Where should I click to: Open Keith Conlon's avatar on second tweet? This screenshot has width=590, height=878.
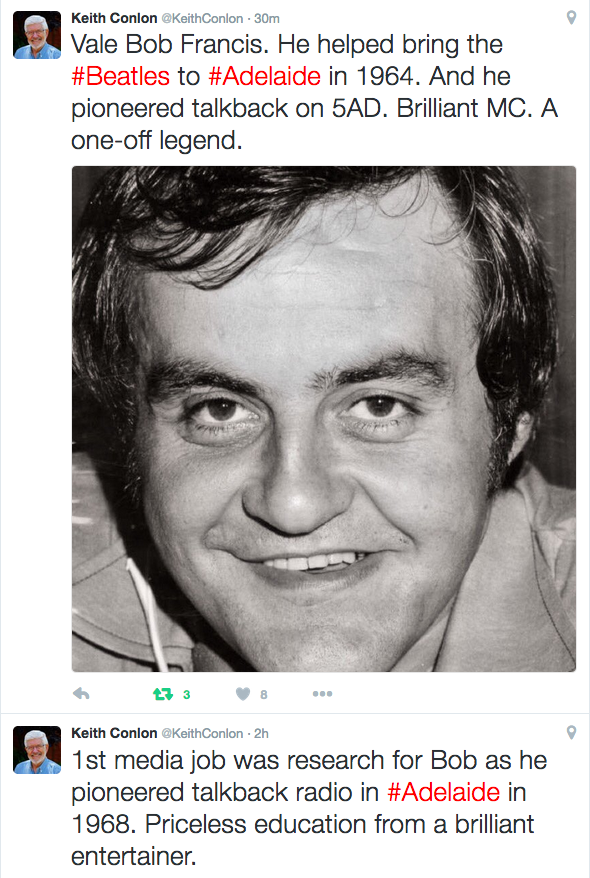[x=37, y=750]
